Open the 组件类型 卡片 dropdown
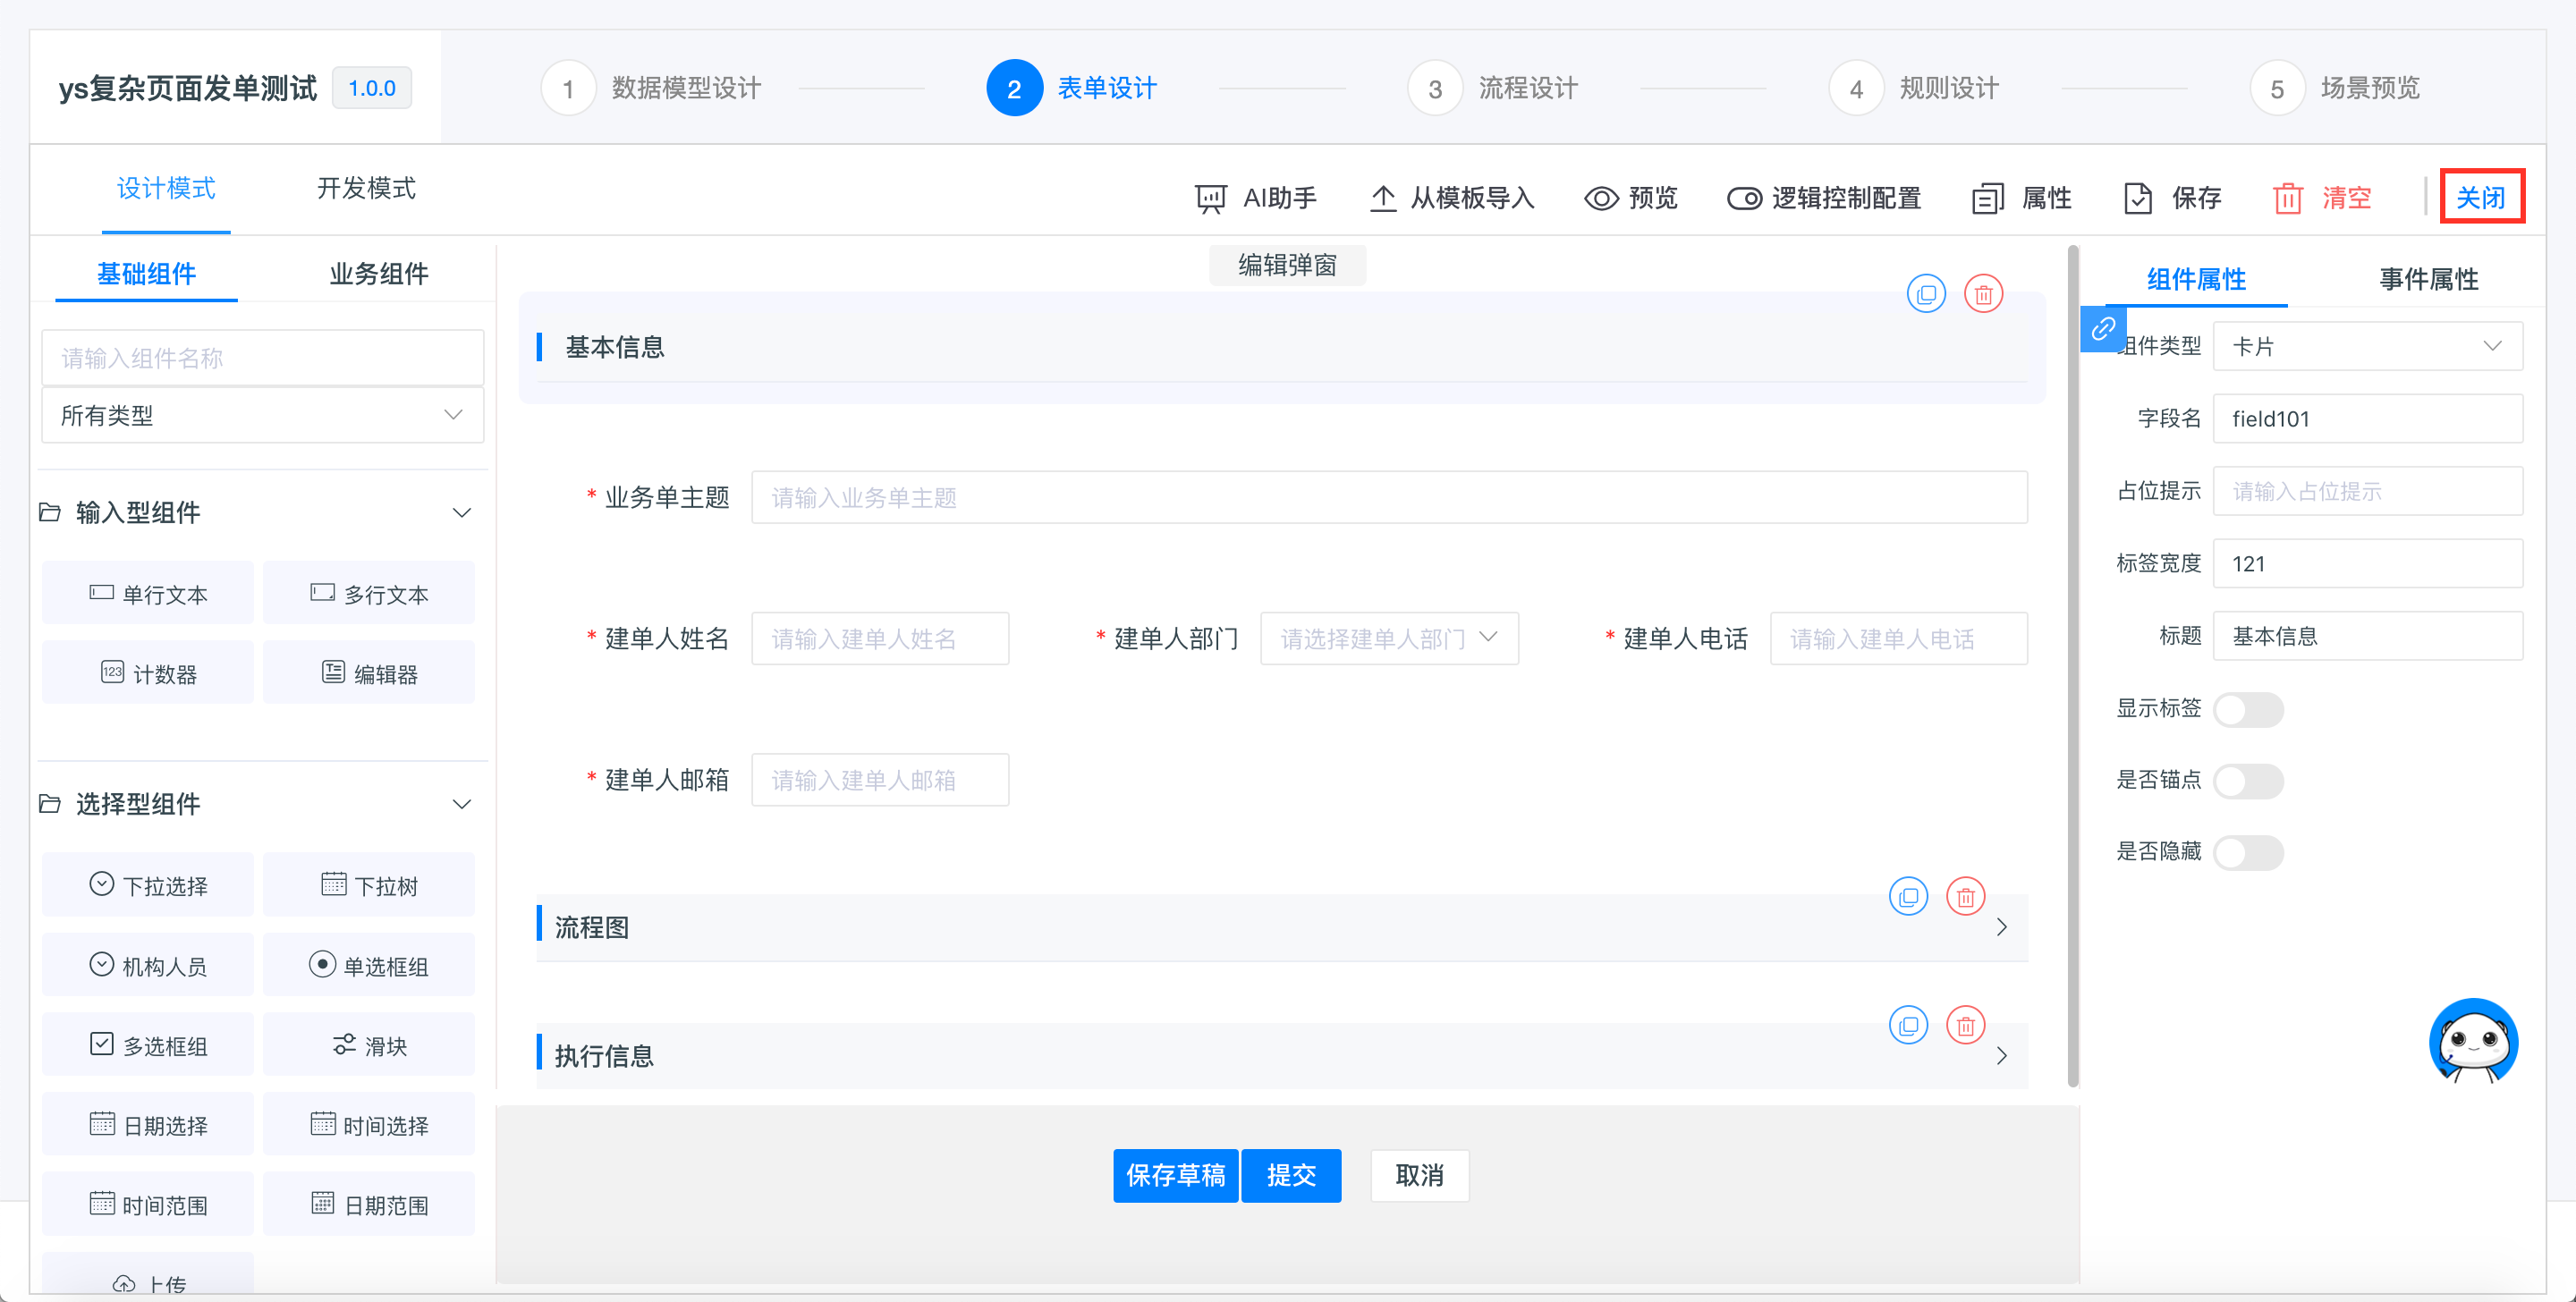Screen dimensions: 2576x1302 tap(2367, 346)
